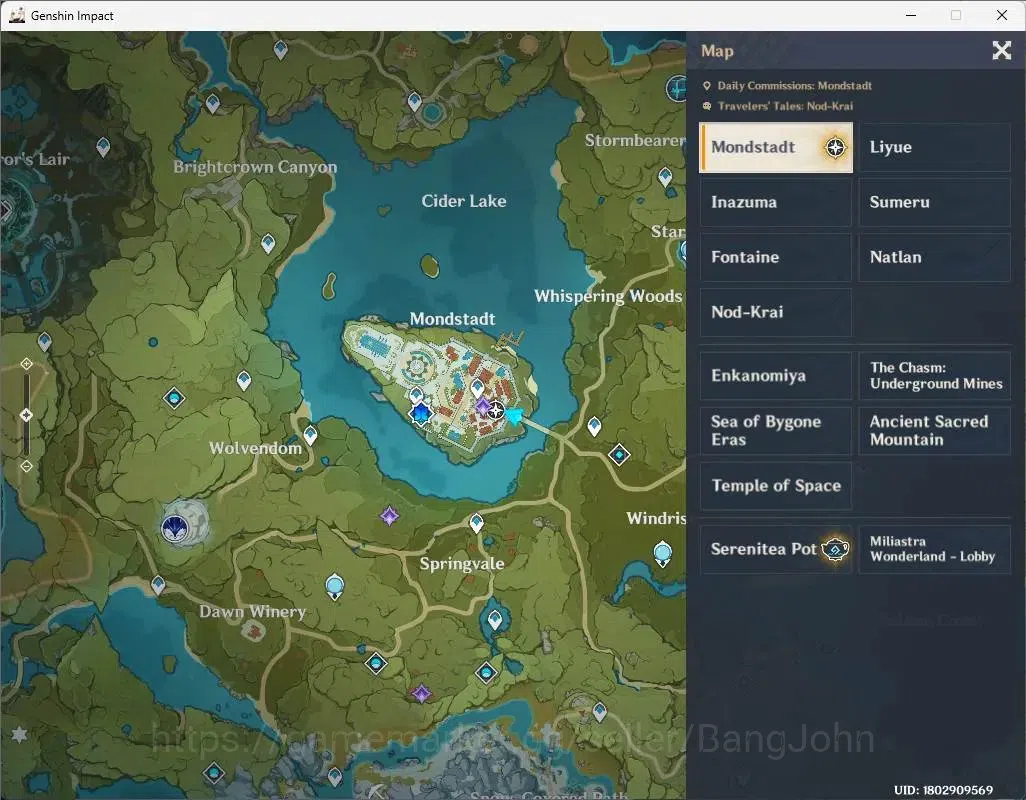1026x800 pixels.
Task: Open the Miliastra Wonderland - Lobby
Action: (934, 549)
